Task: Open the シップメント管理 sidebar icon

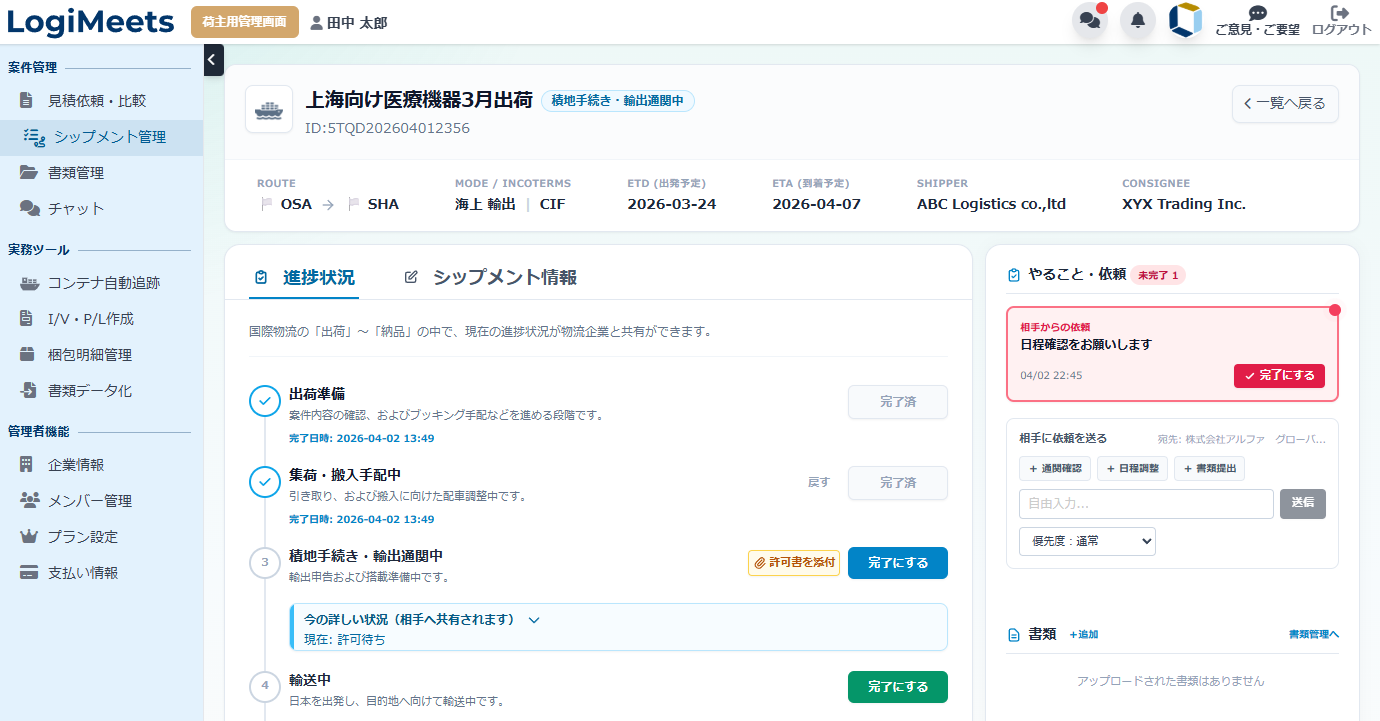Action: point(34,136)
